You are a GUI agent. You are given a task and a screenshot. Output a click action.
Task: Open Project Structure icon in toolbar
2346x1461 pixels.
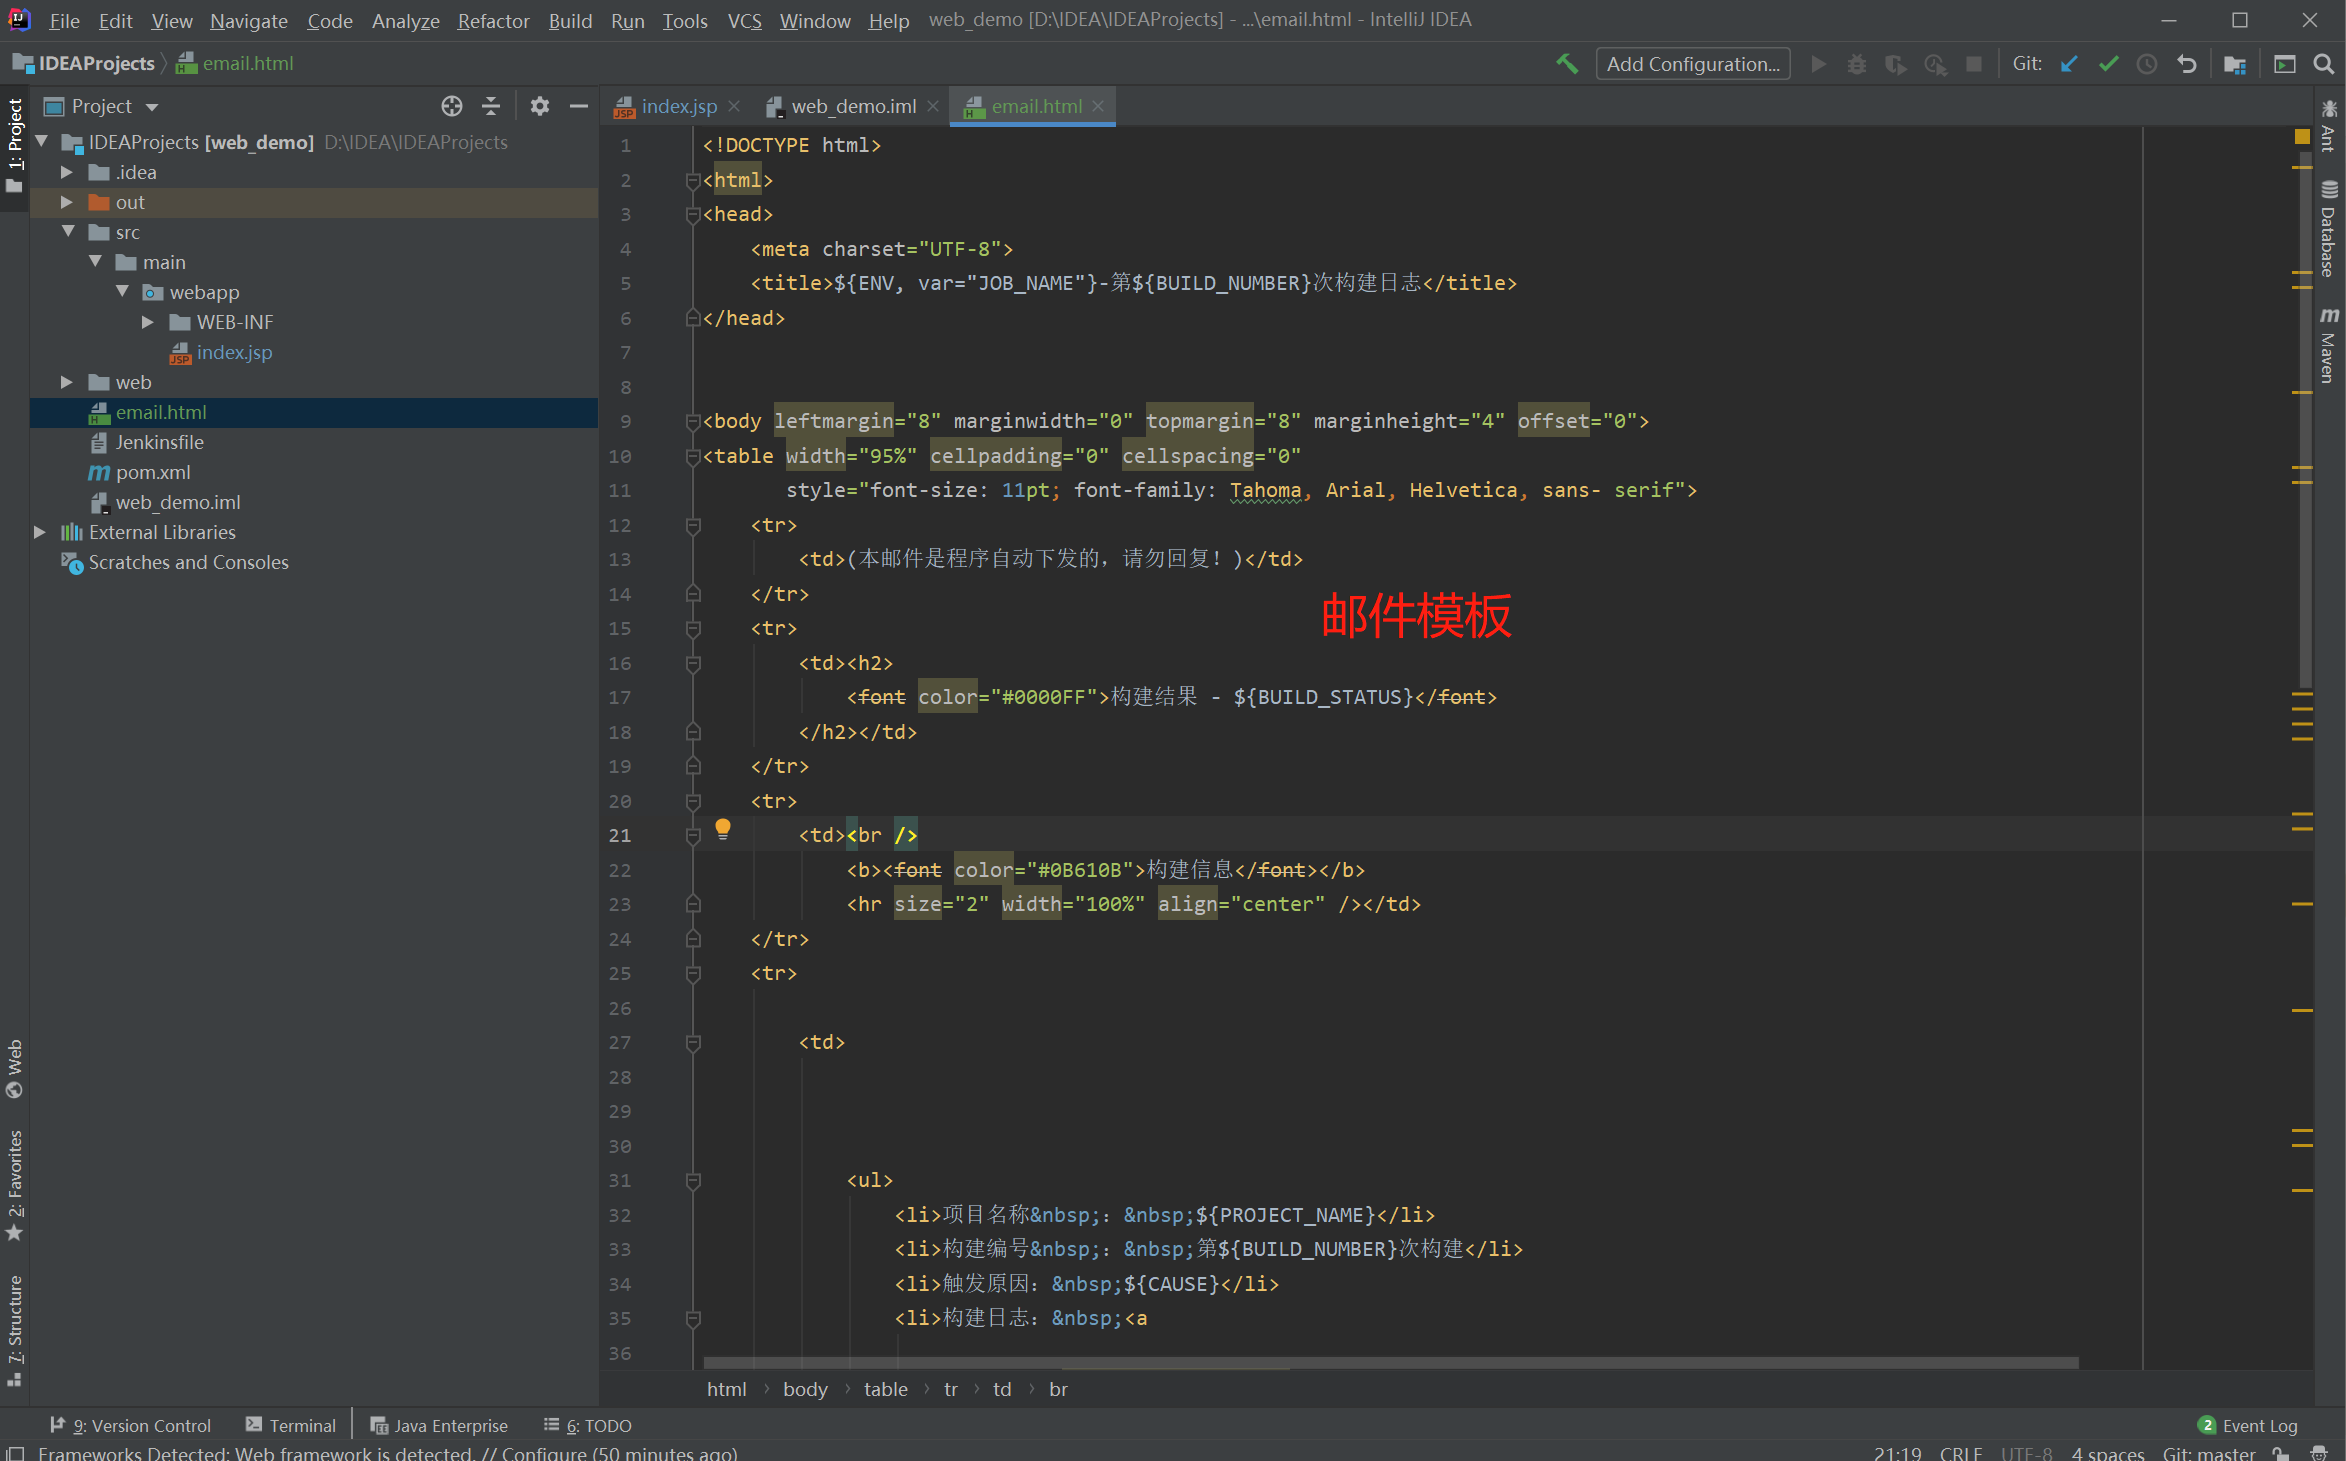(2235, 64)
